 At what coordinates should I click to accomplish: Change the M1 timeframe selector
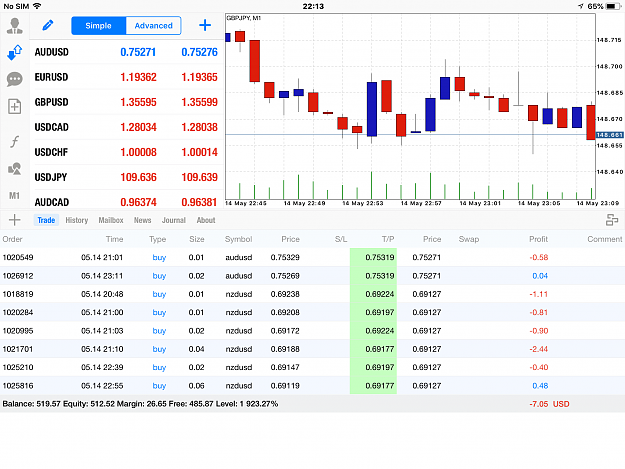coord(14,196)
